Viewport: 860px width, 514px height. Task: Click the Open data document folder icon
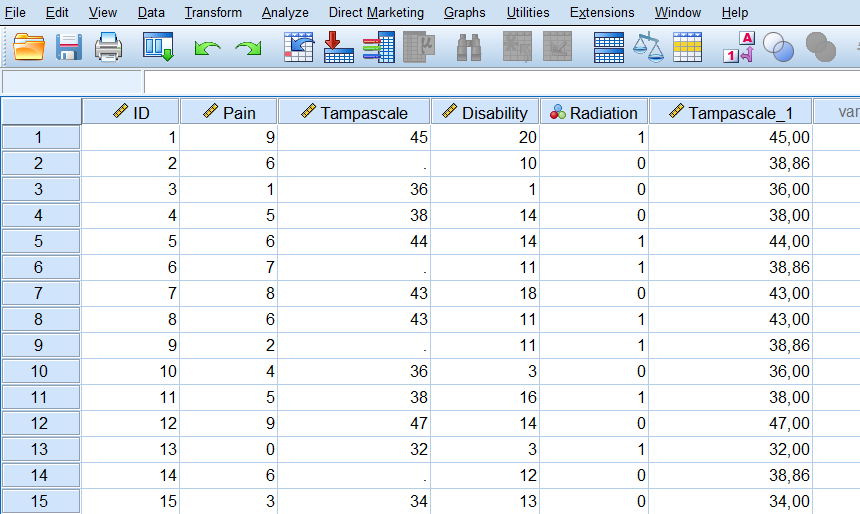[29, 47]
